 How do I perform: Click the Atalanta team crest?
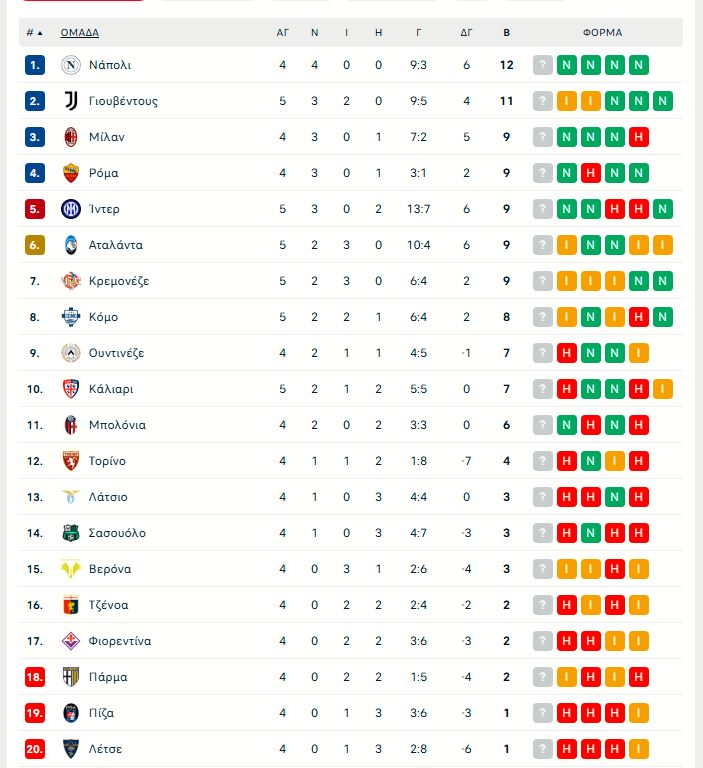[71, 245]
